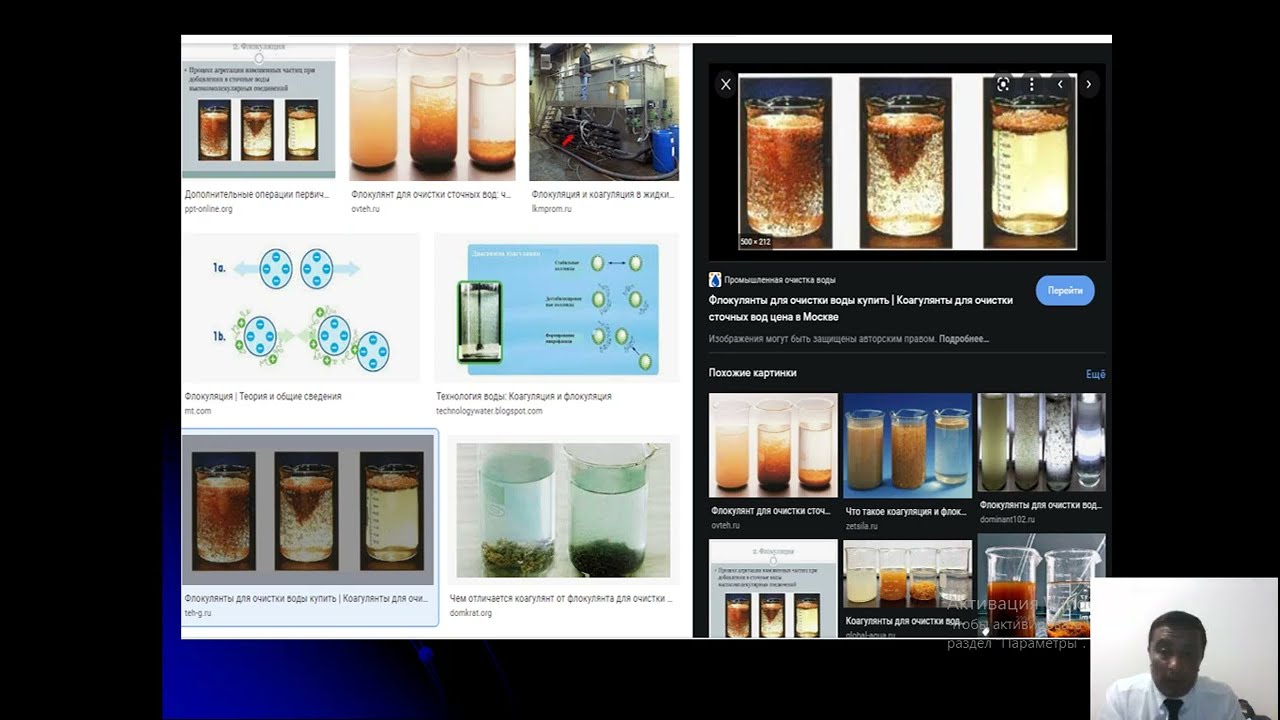This screenshot has height=720, width=1280.
Task: Click the Похожие картинки heading
Action: (753, 373)
